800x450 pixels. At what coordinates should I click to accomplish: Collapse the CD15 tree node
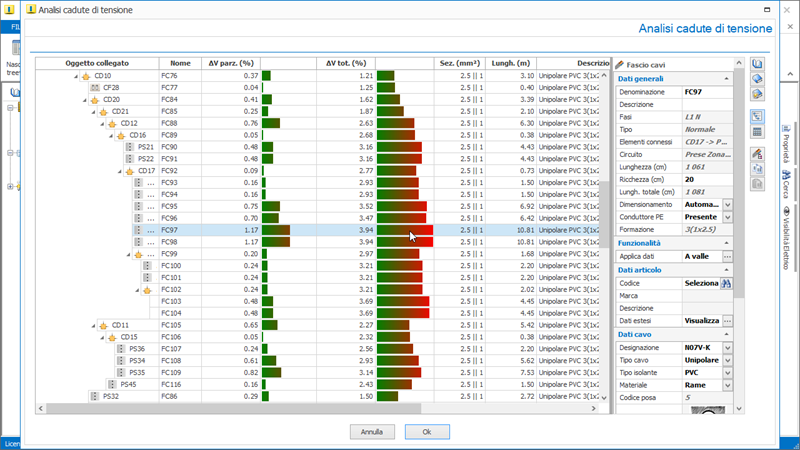102,337
